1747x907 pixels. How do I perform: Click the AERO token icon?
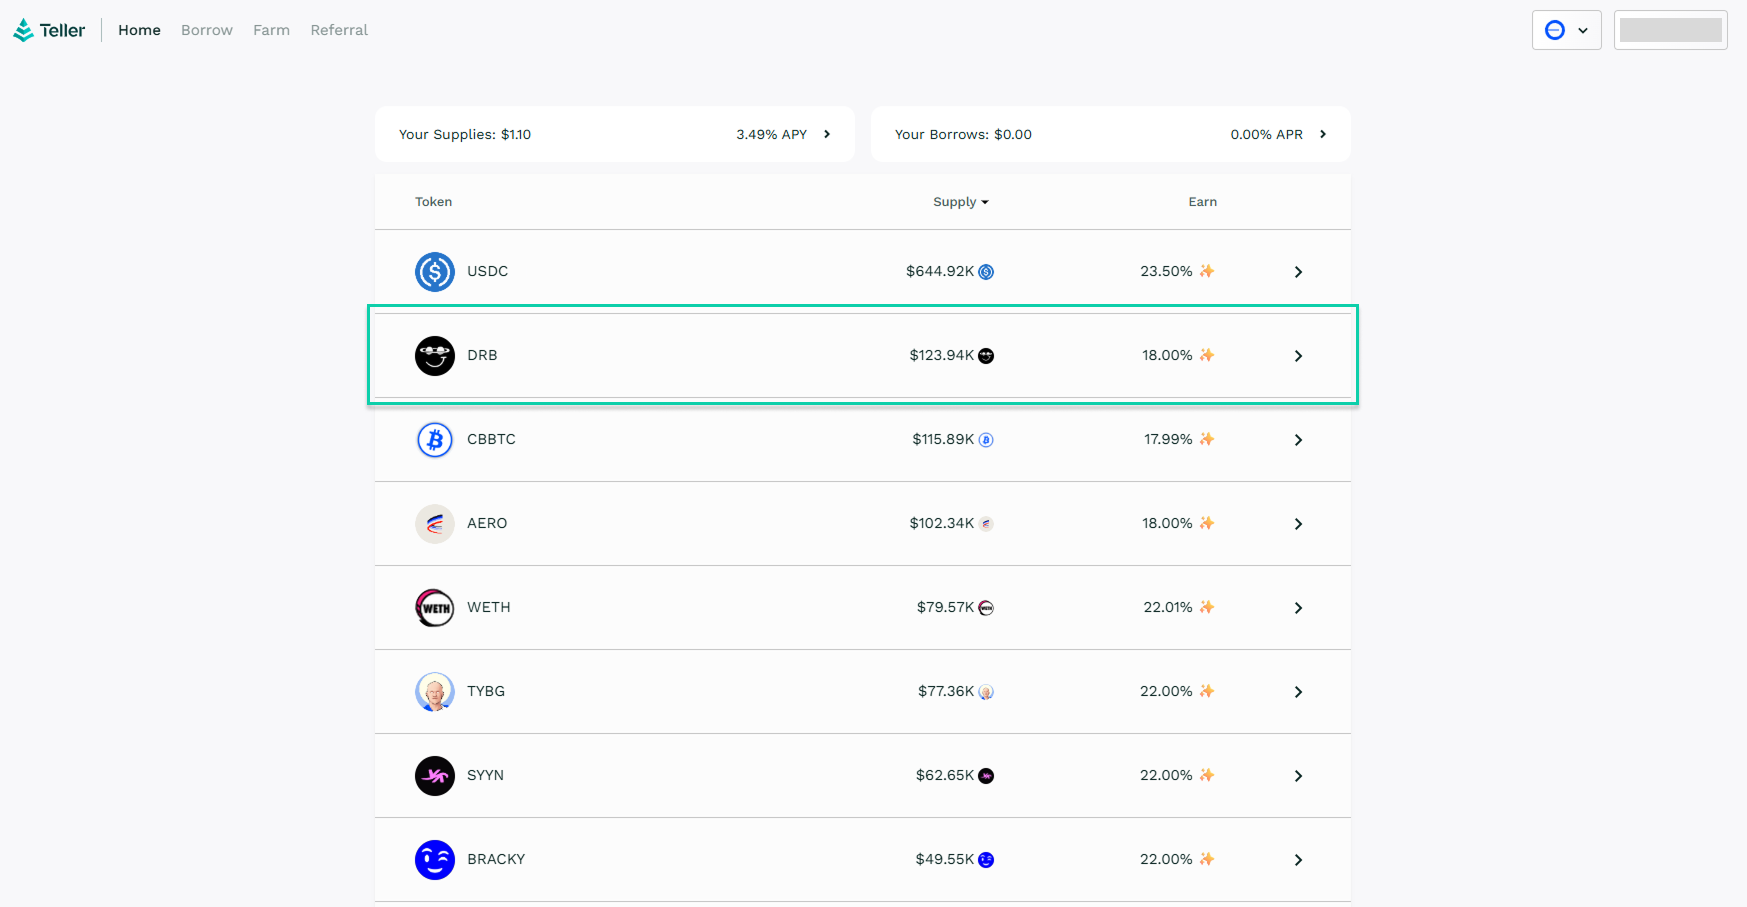point(434,524)
